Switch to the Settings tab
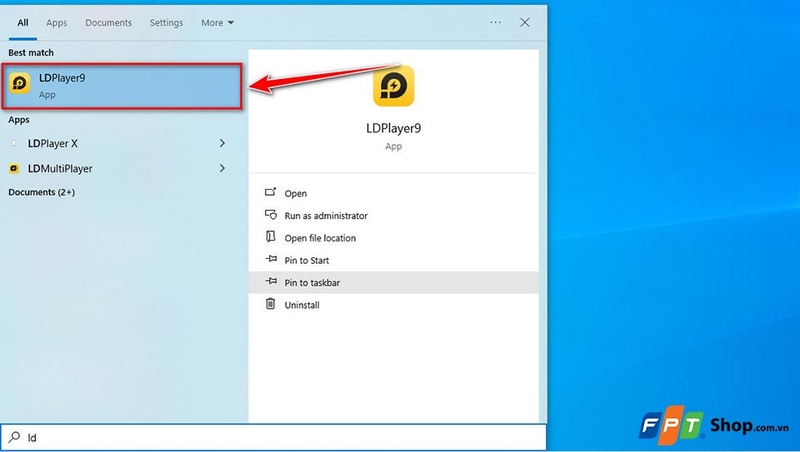Image resolution: width=800 pixels, height=452 pixels. [x=166, y=23]
